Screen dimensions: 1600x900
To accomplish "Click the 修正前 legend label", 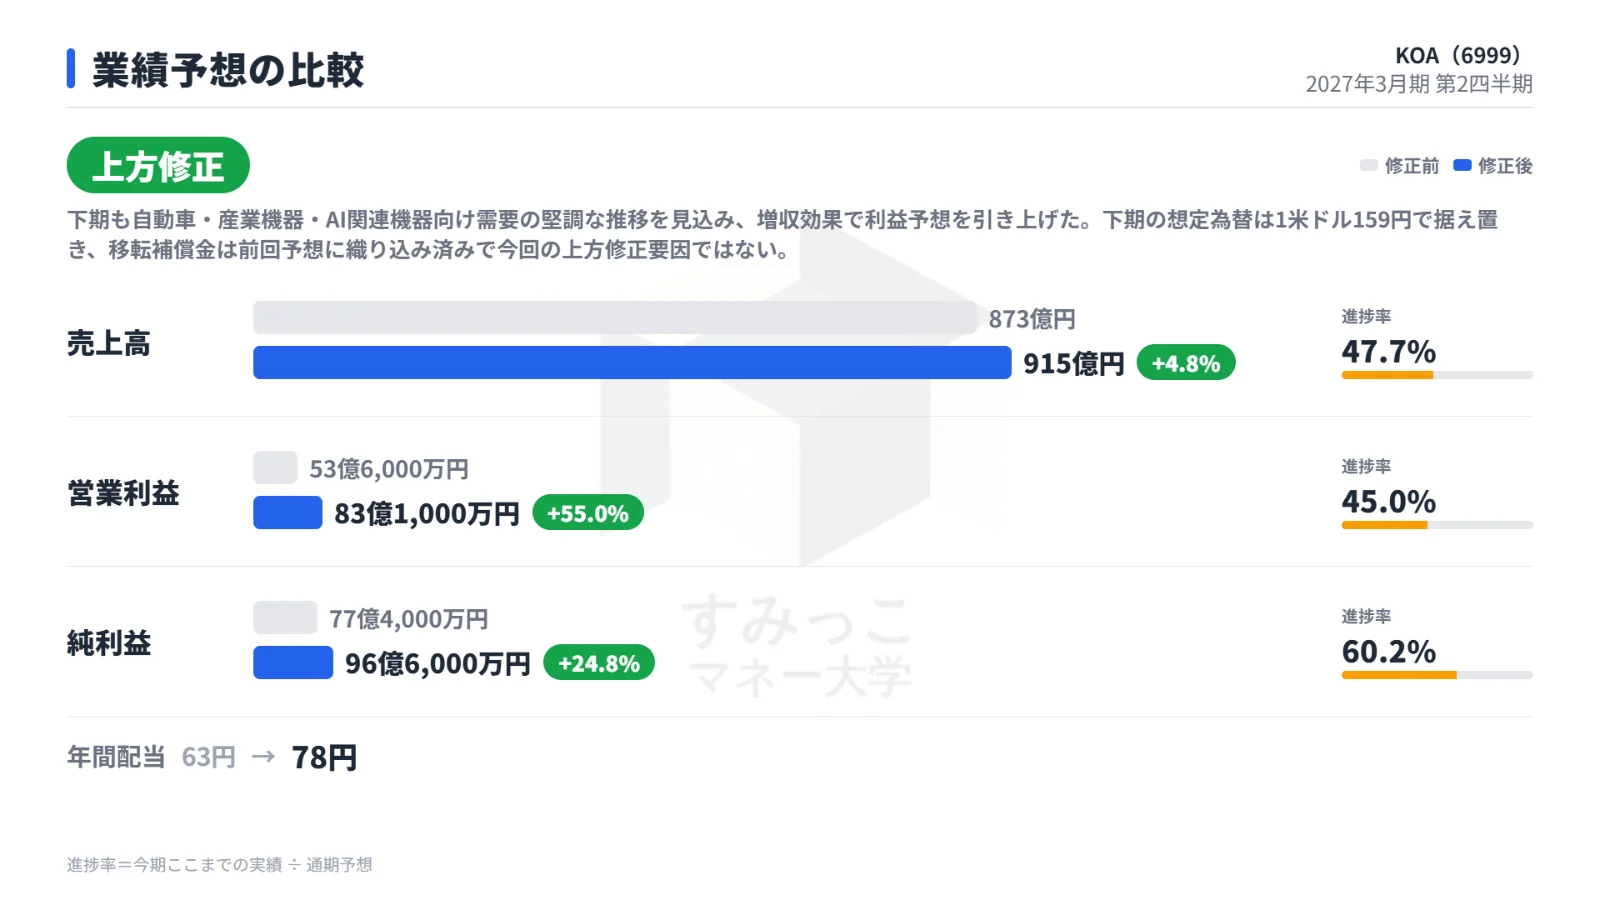I will 1412,166.
